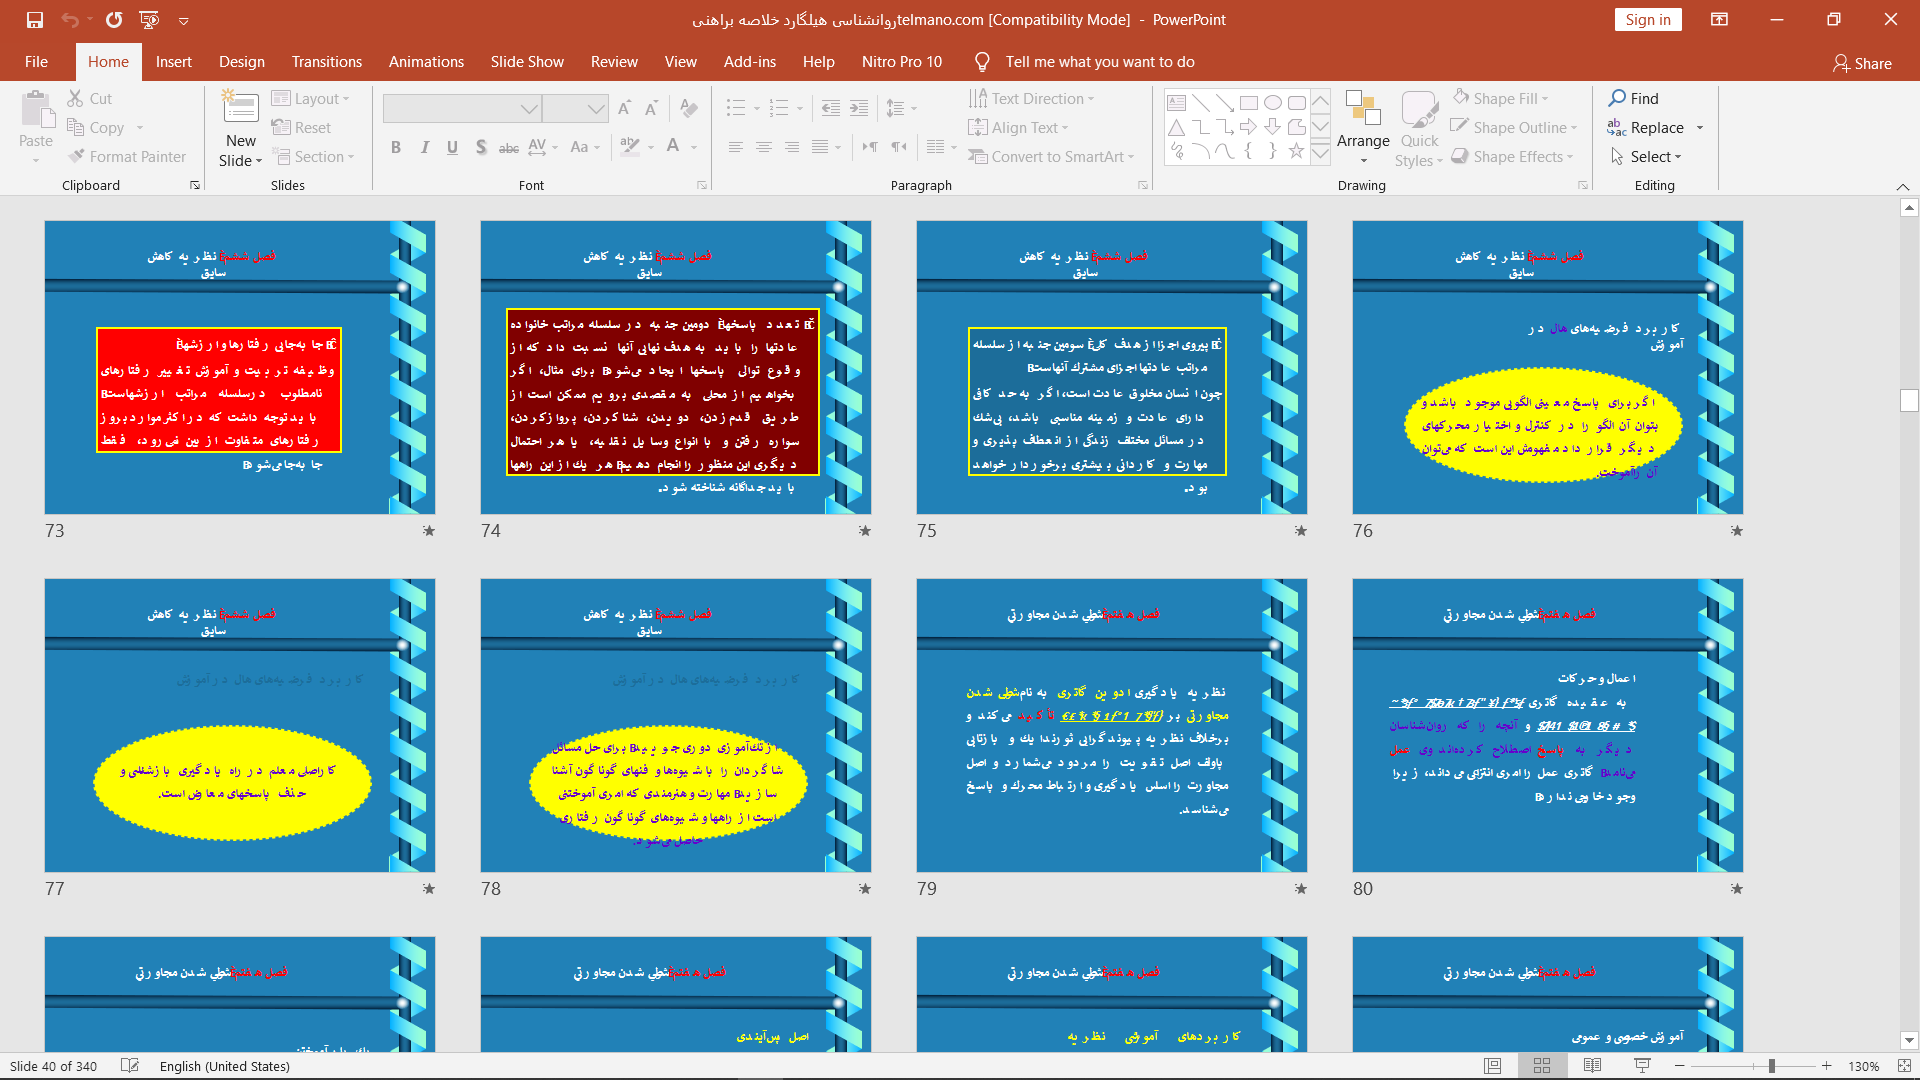Click the Increase Font Size icon
Image resolution: width=1920 pixels, height=1080 pixels.
click(625, 108)
